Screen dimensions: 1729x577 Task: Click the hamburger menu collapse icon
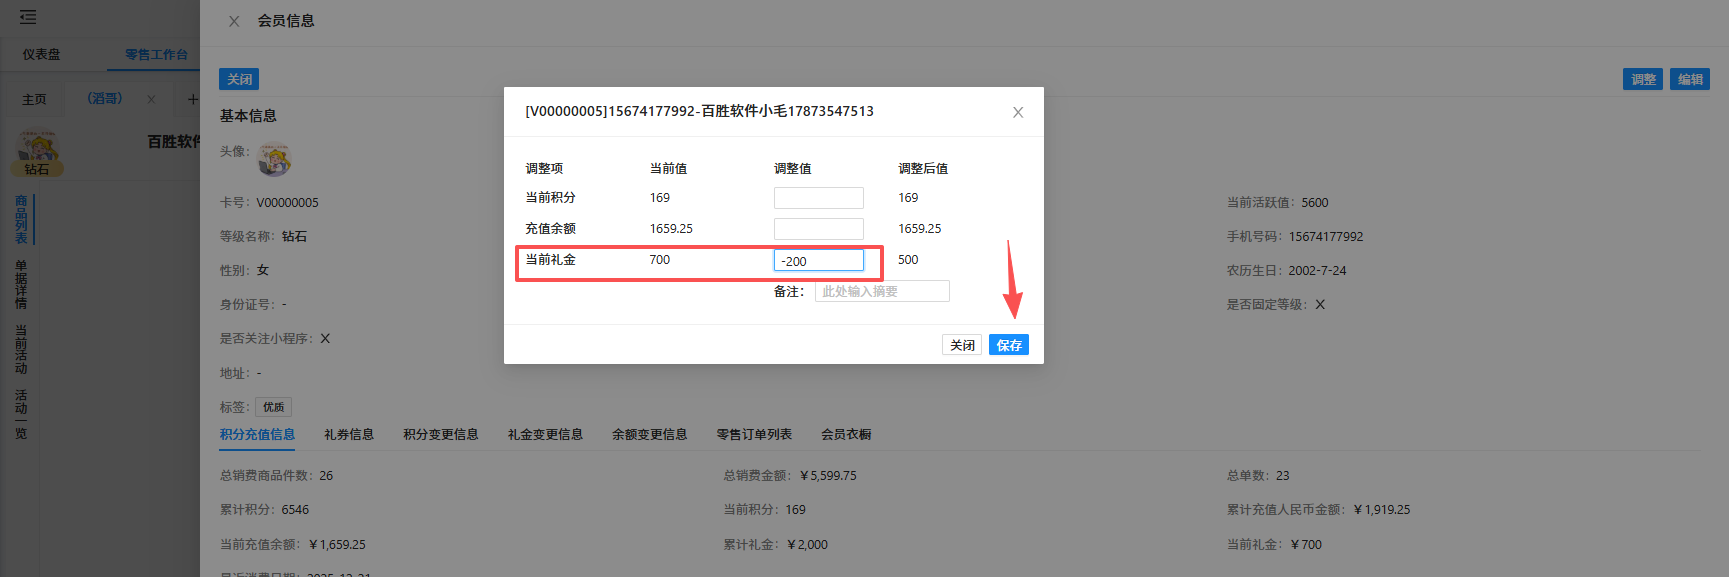[28, 17]
